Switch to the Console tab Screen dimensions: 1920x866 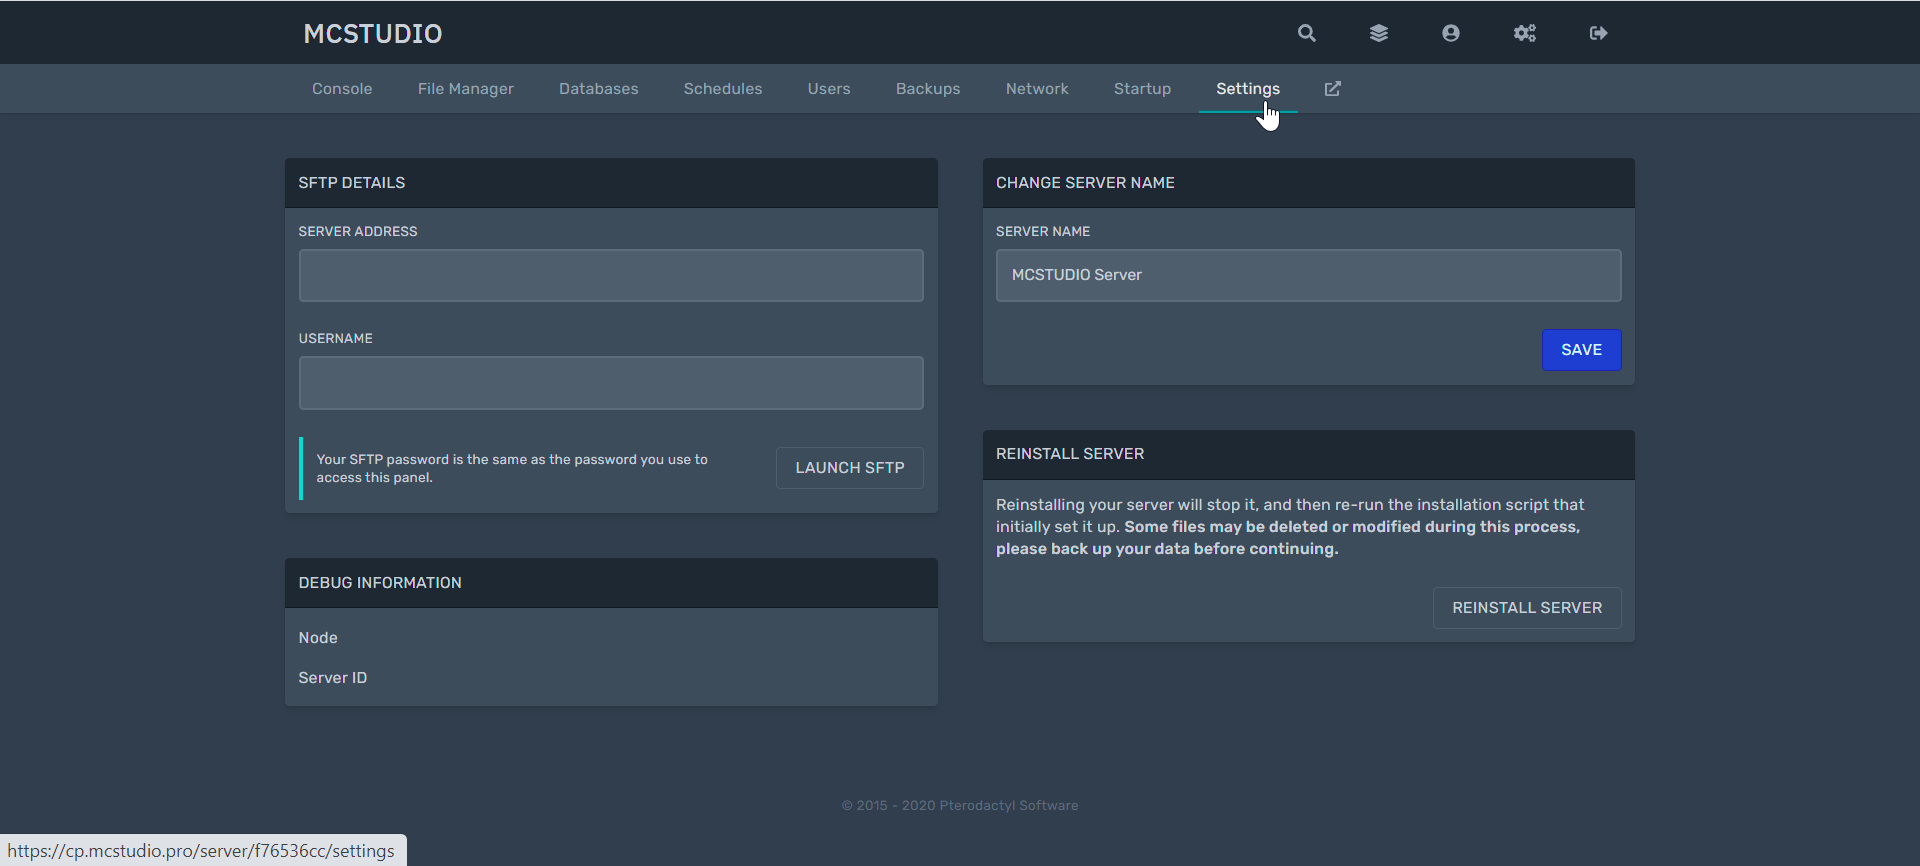342,89
